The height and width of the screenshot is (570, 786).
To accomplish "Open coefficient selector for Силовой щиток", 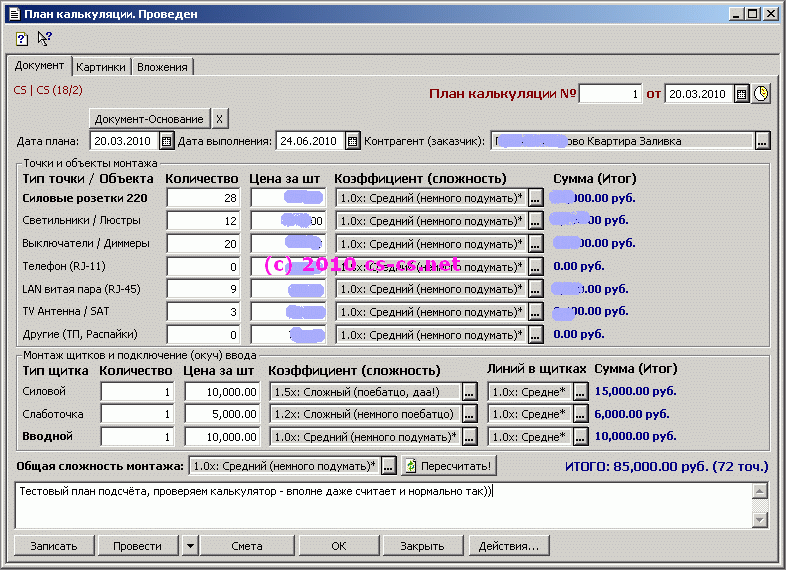I will [x=469, y=392].
